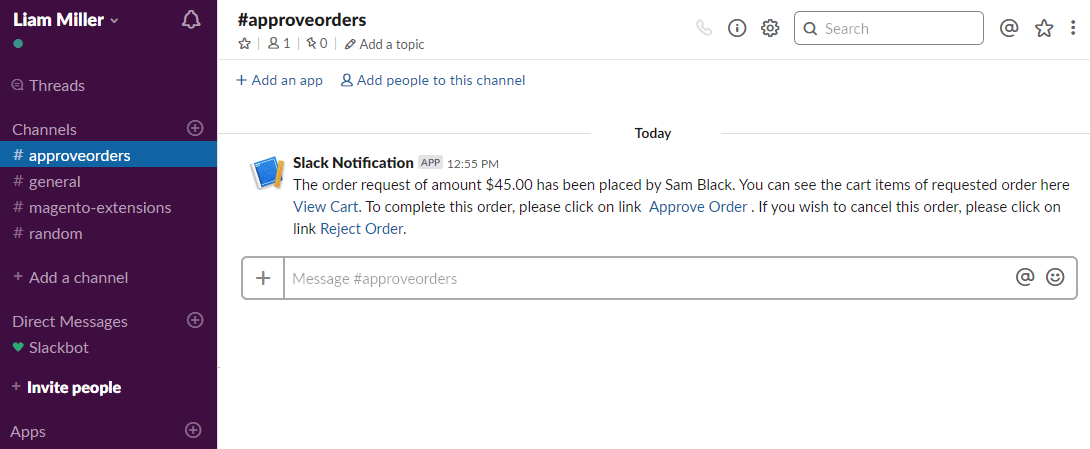Click the notifications bell icon
This screenshot has height=449, width=1090.
tap(191, 20)
